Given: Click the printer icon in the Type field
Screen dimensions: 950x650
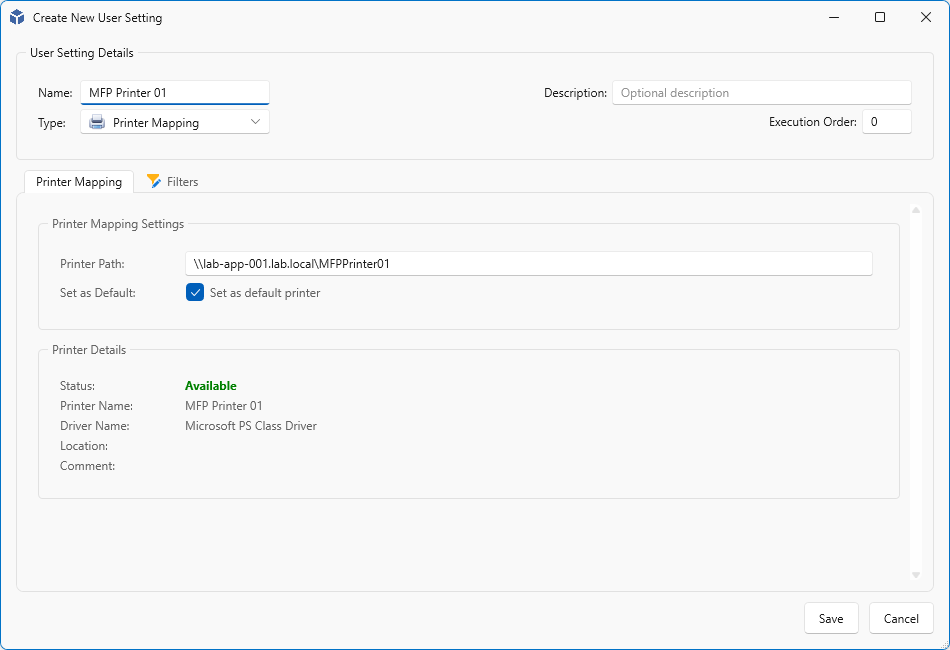Looking at the screenshot, I should point(97,123).
